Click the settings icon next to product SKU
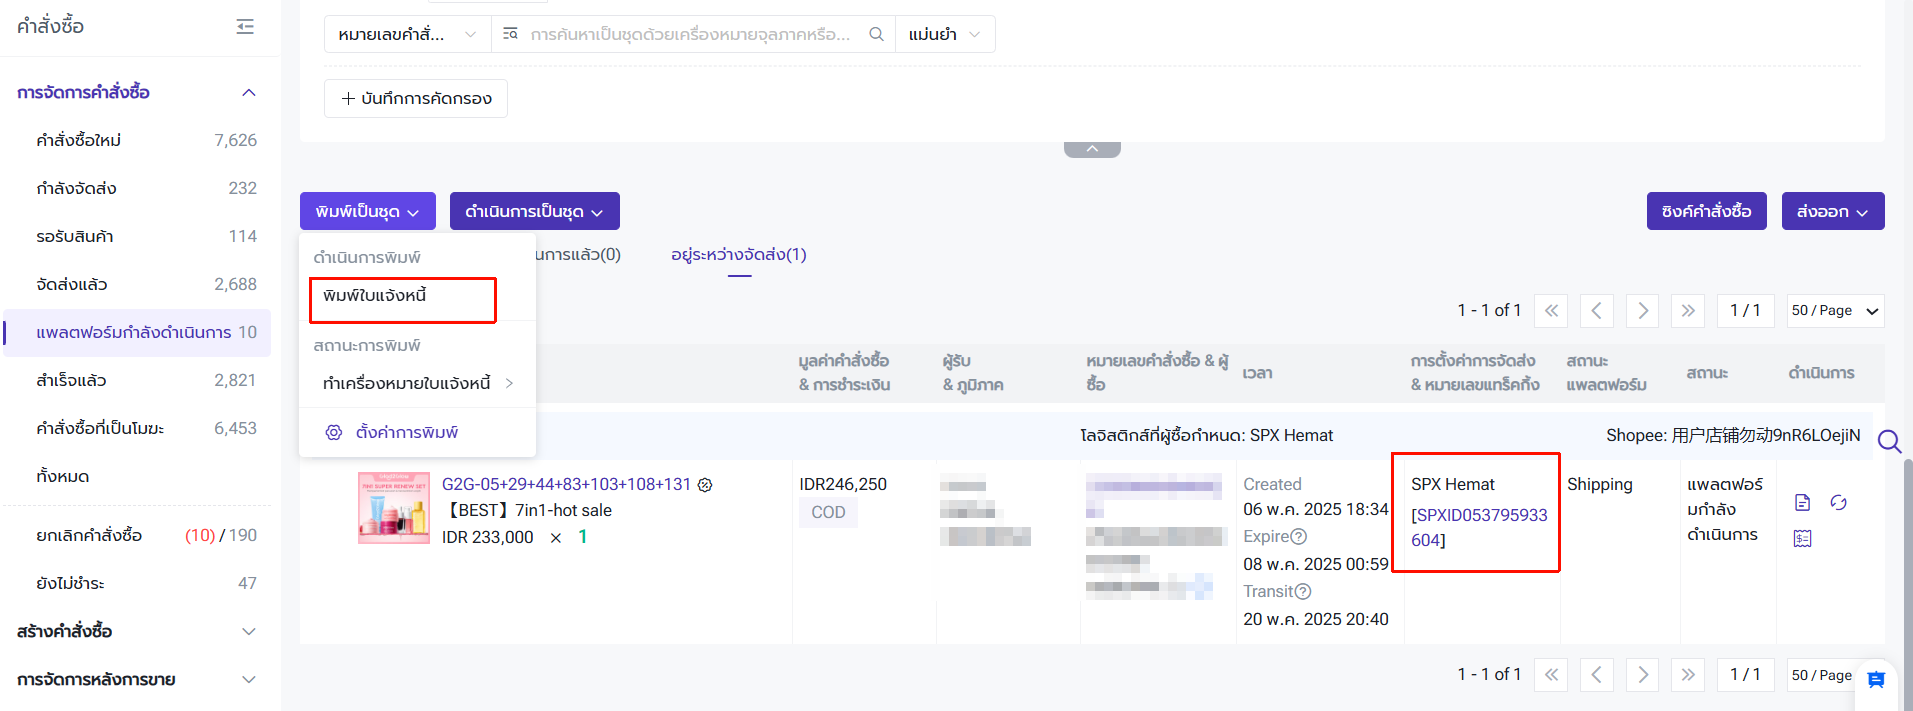The height and width of the screenshot is (711, 1913). coord(705,485)
